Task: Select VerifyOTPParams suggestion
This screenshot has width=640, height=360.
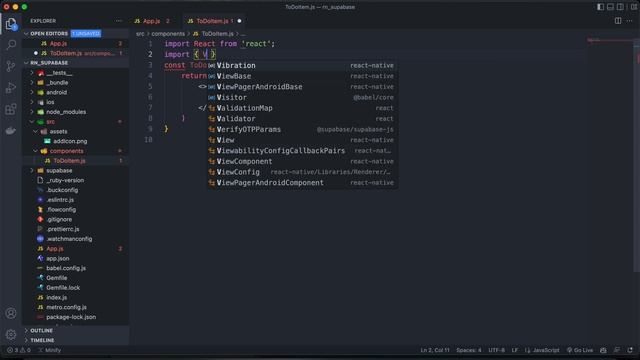Action: pyautogui.click(x=302, y=129)
